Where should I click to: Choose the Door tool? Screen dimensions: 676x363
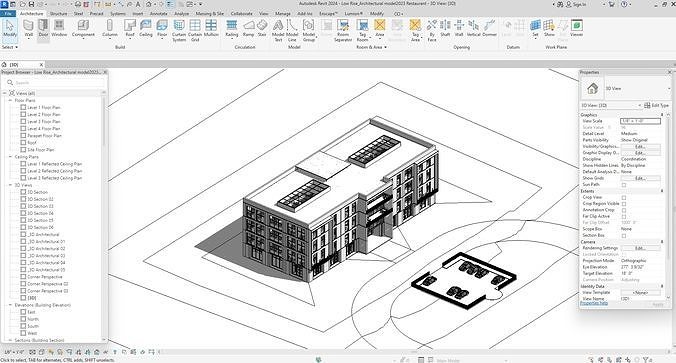tap(43, 29)
